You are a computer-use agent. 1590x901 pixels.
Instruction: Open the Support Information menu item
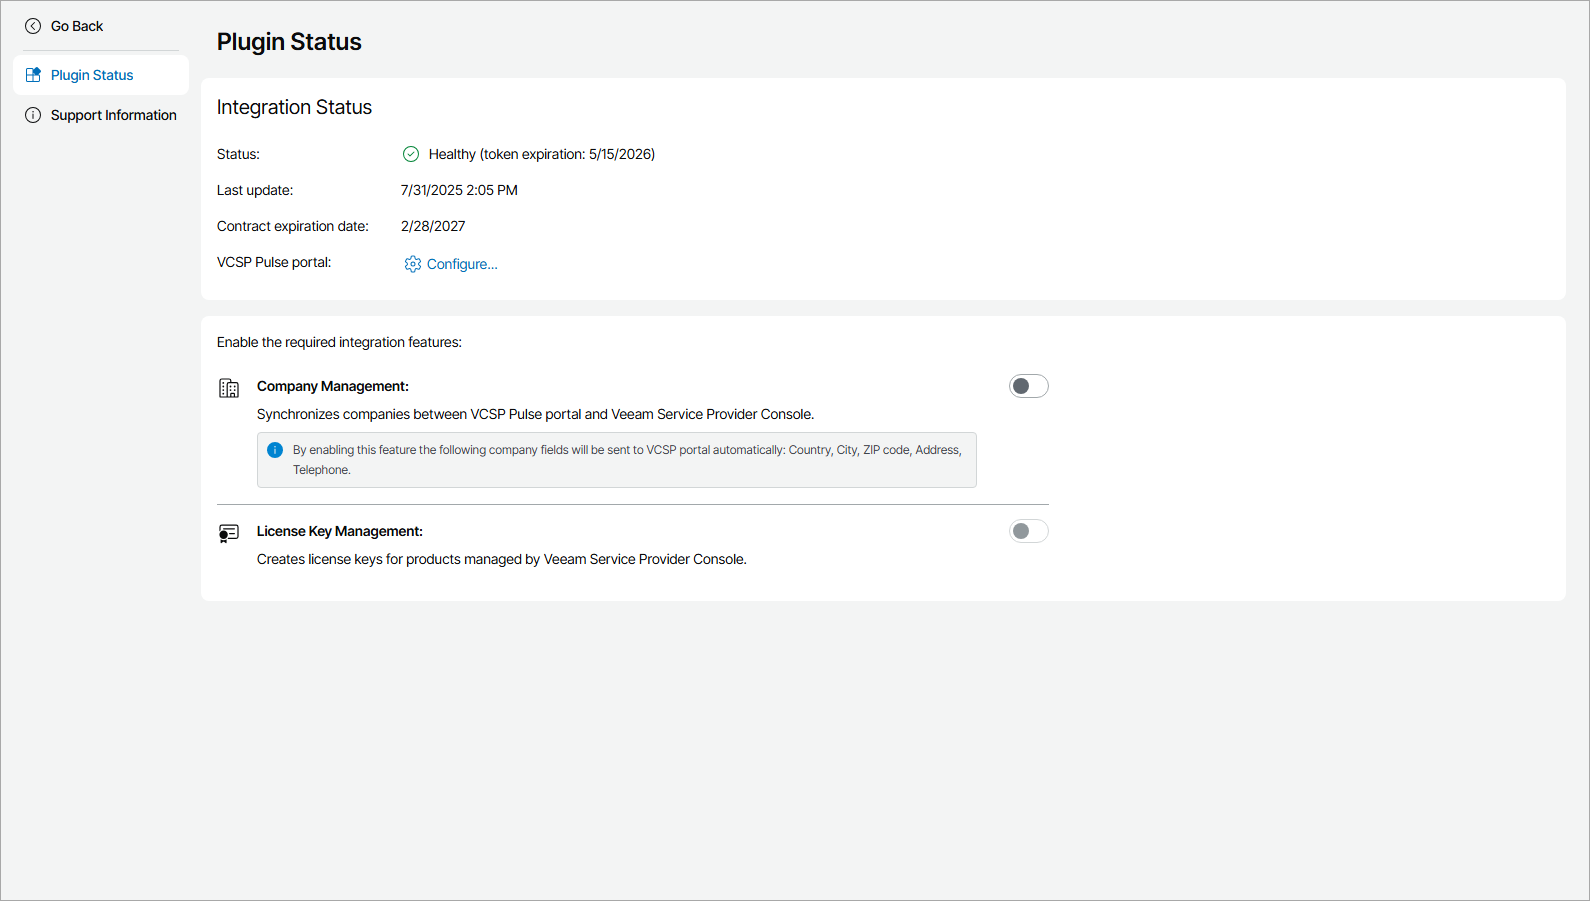click(x=113, y=115)
